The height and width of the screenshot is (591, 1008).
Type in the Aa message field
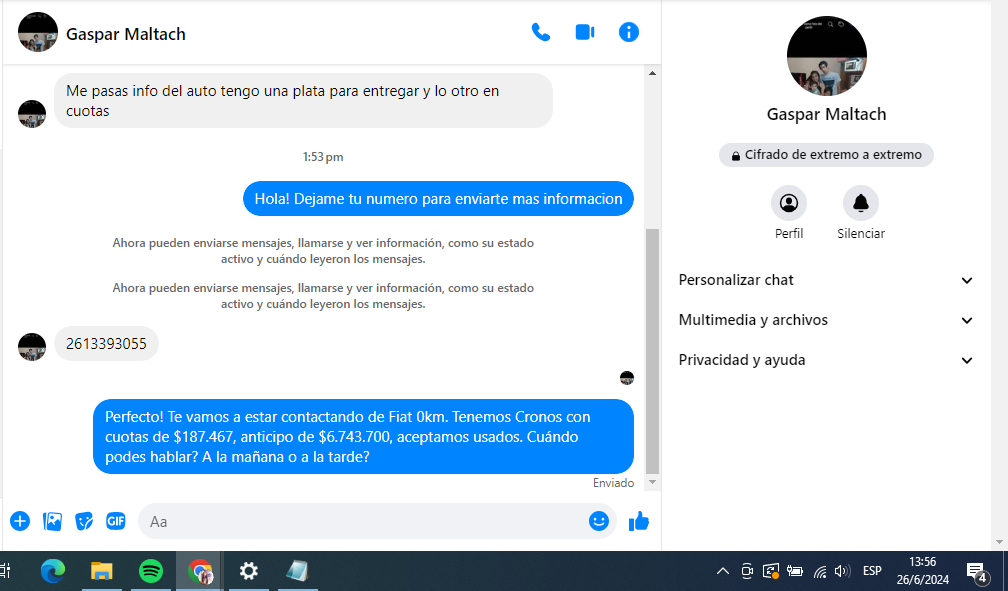[360, 521]
